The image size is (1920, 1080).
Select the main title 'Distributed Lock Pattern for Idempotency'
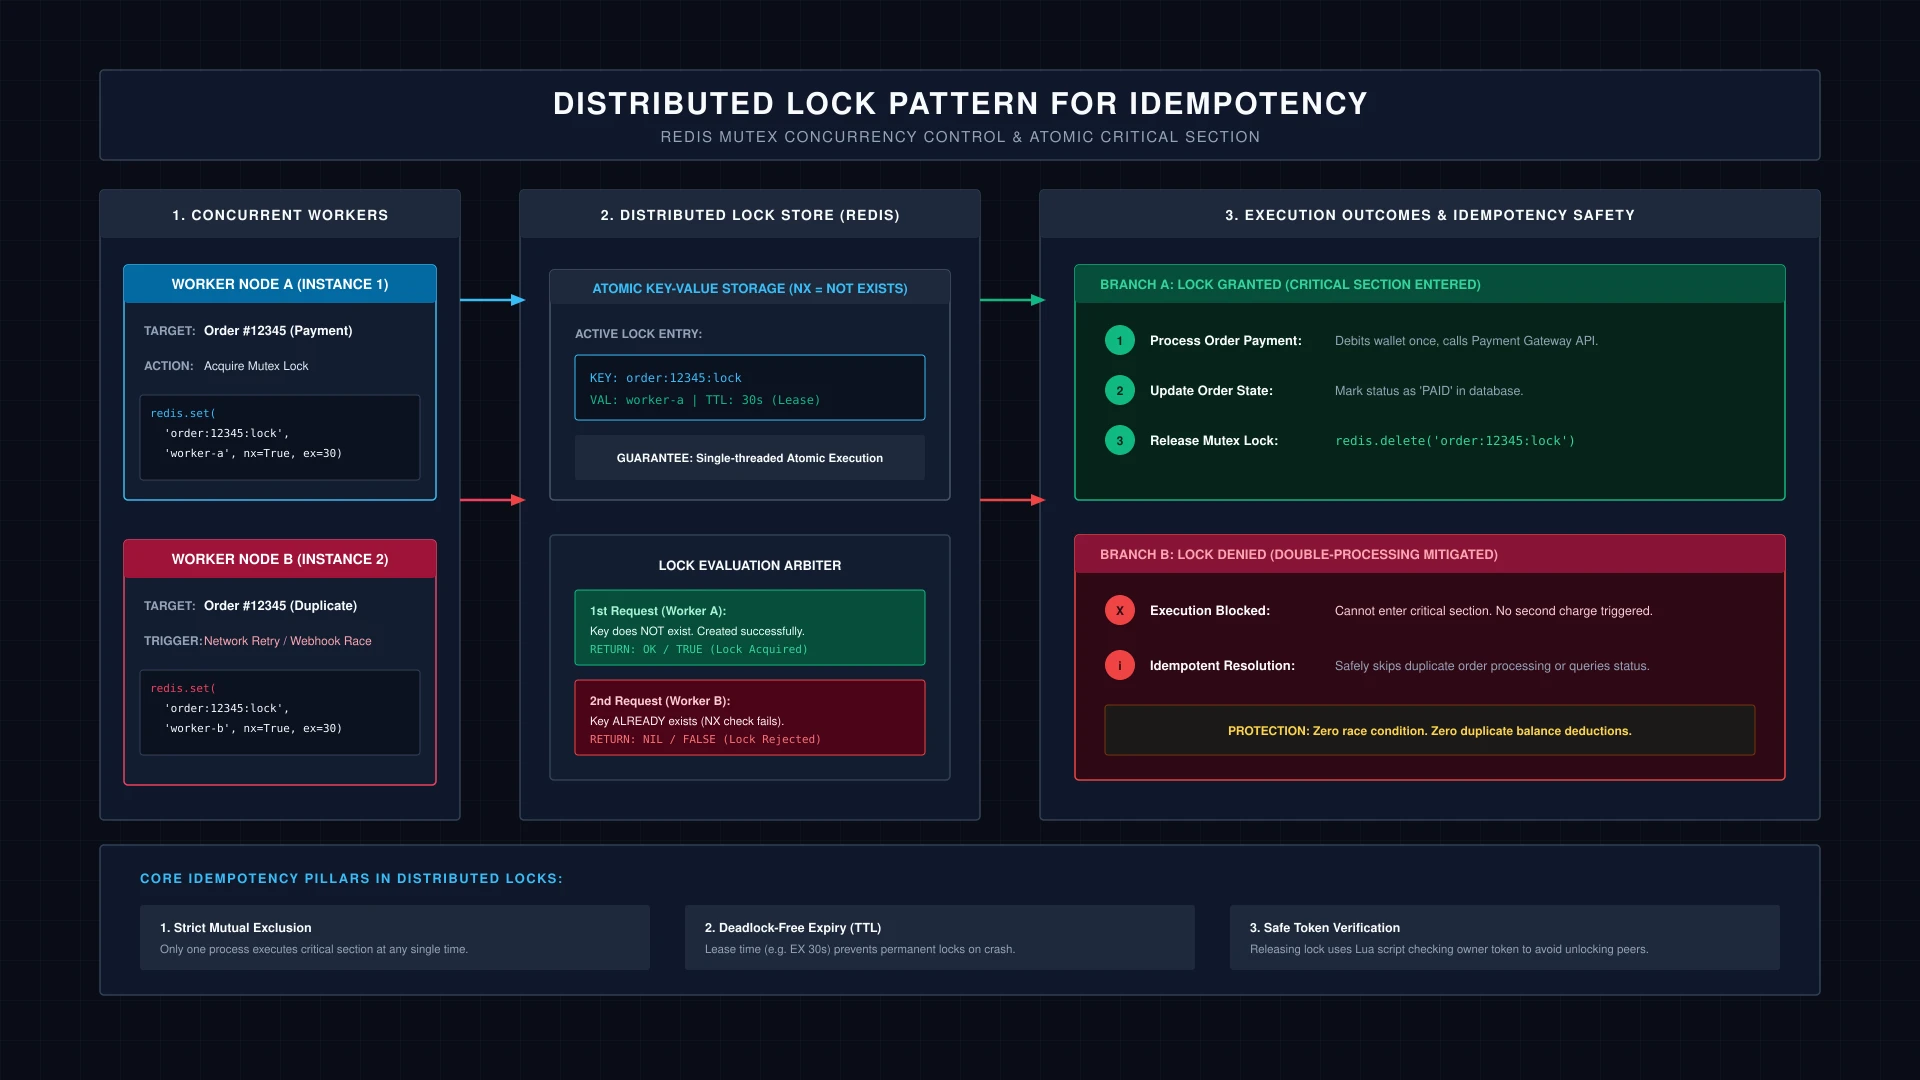click(960, 104)
